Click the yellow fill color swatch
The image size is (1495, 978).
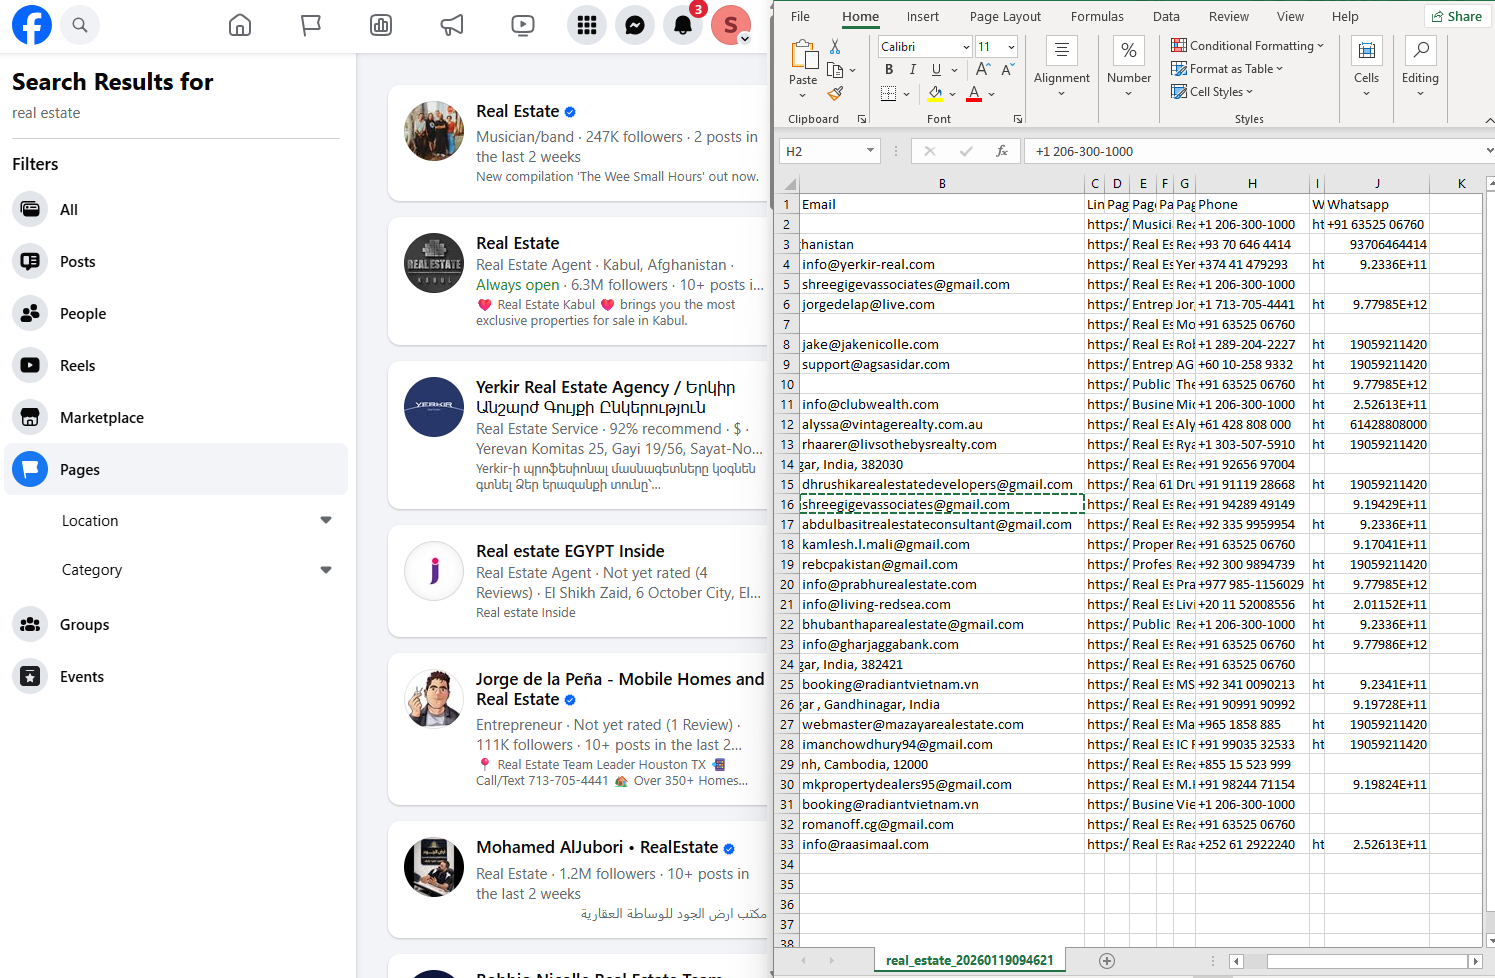pos(935,94)
